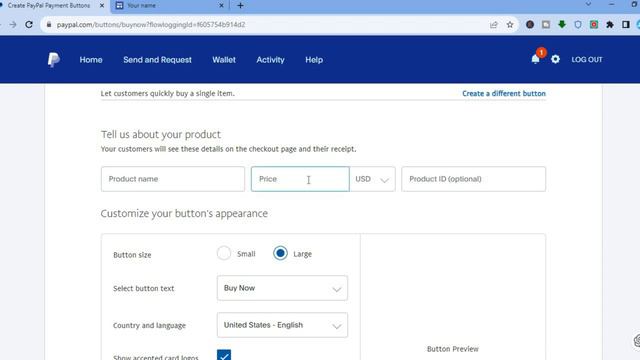Click the PayPal logo icon

tap(53, 60)
